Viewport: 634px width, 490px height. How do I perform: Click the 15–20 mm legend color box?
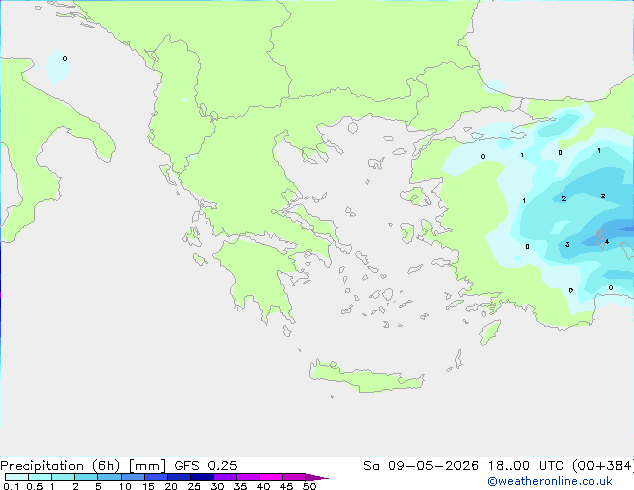[x=156, y=477]
